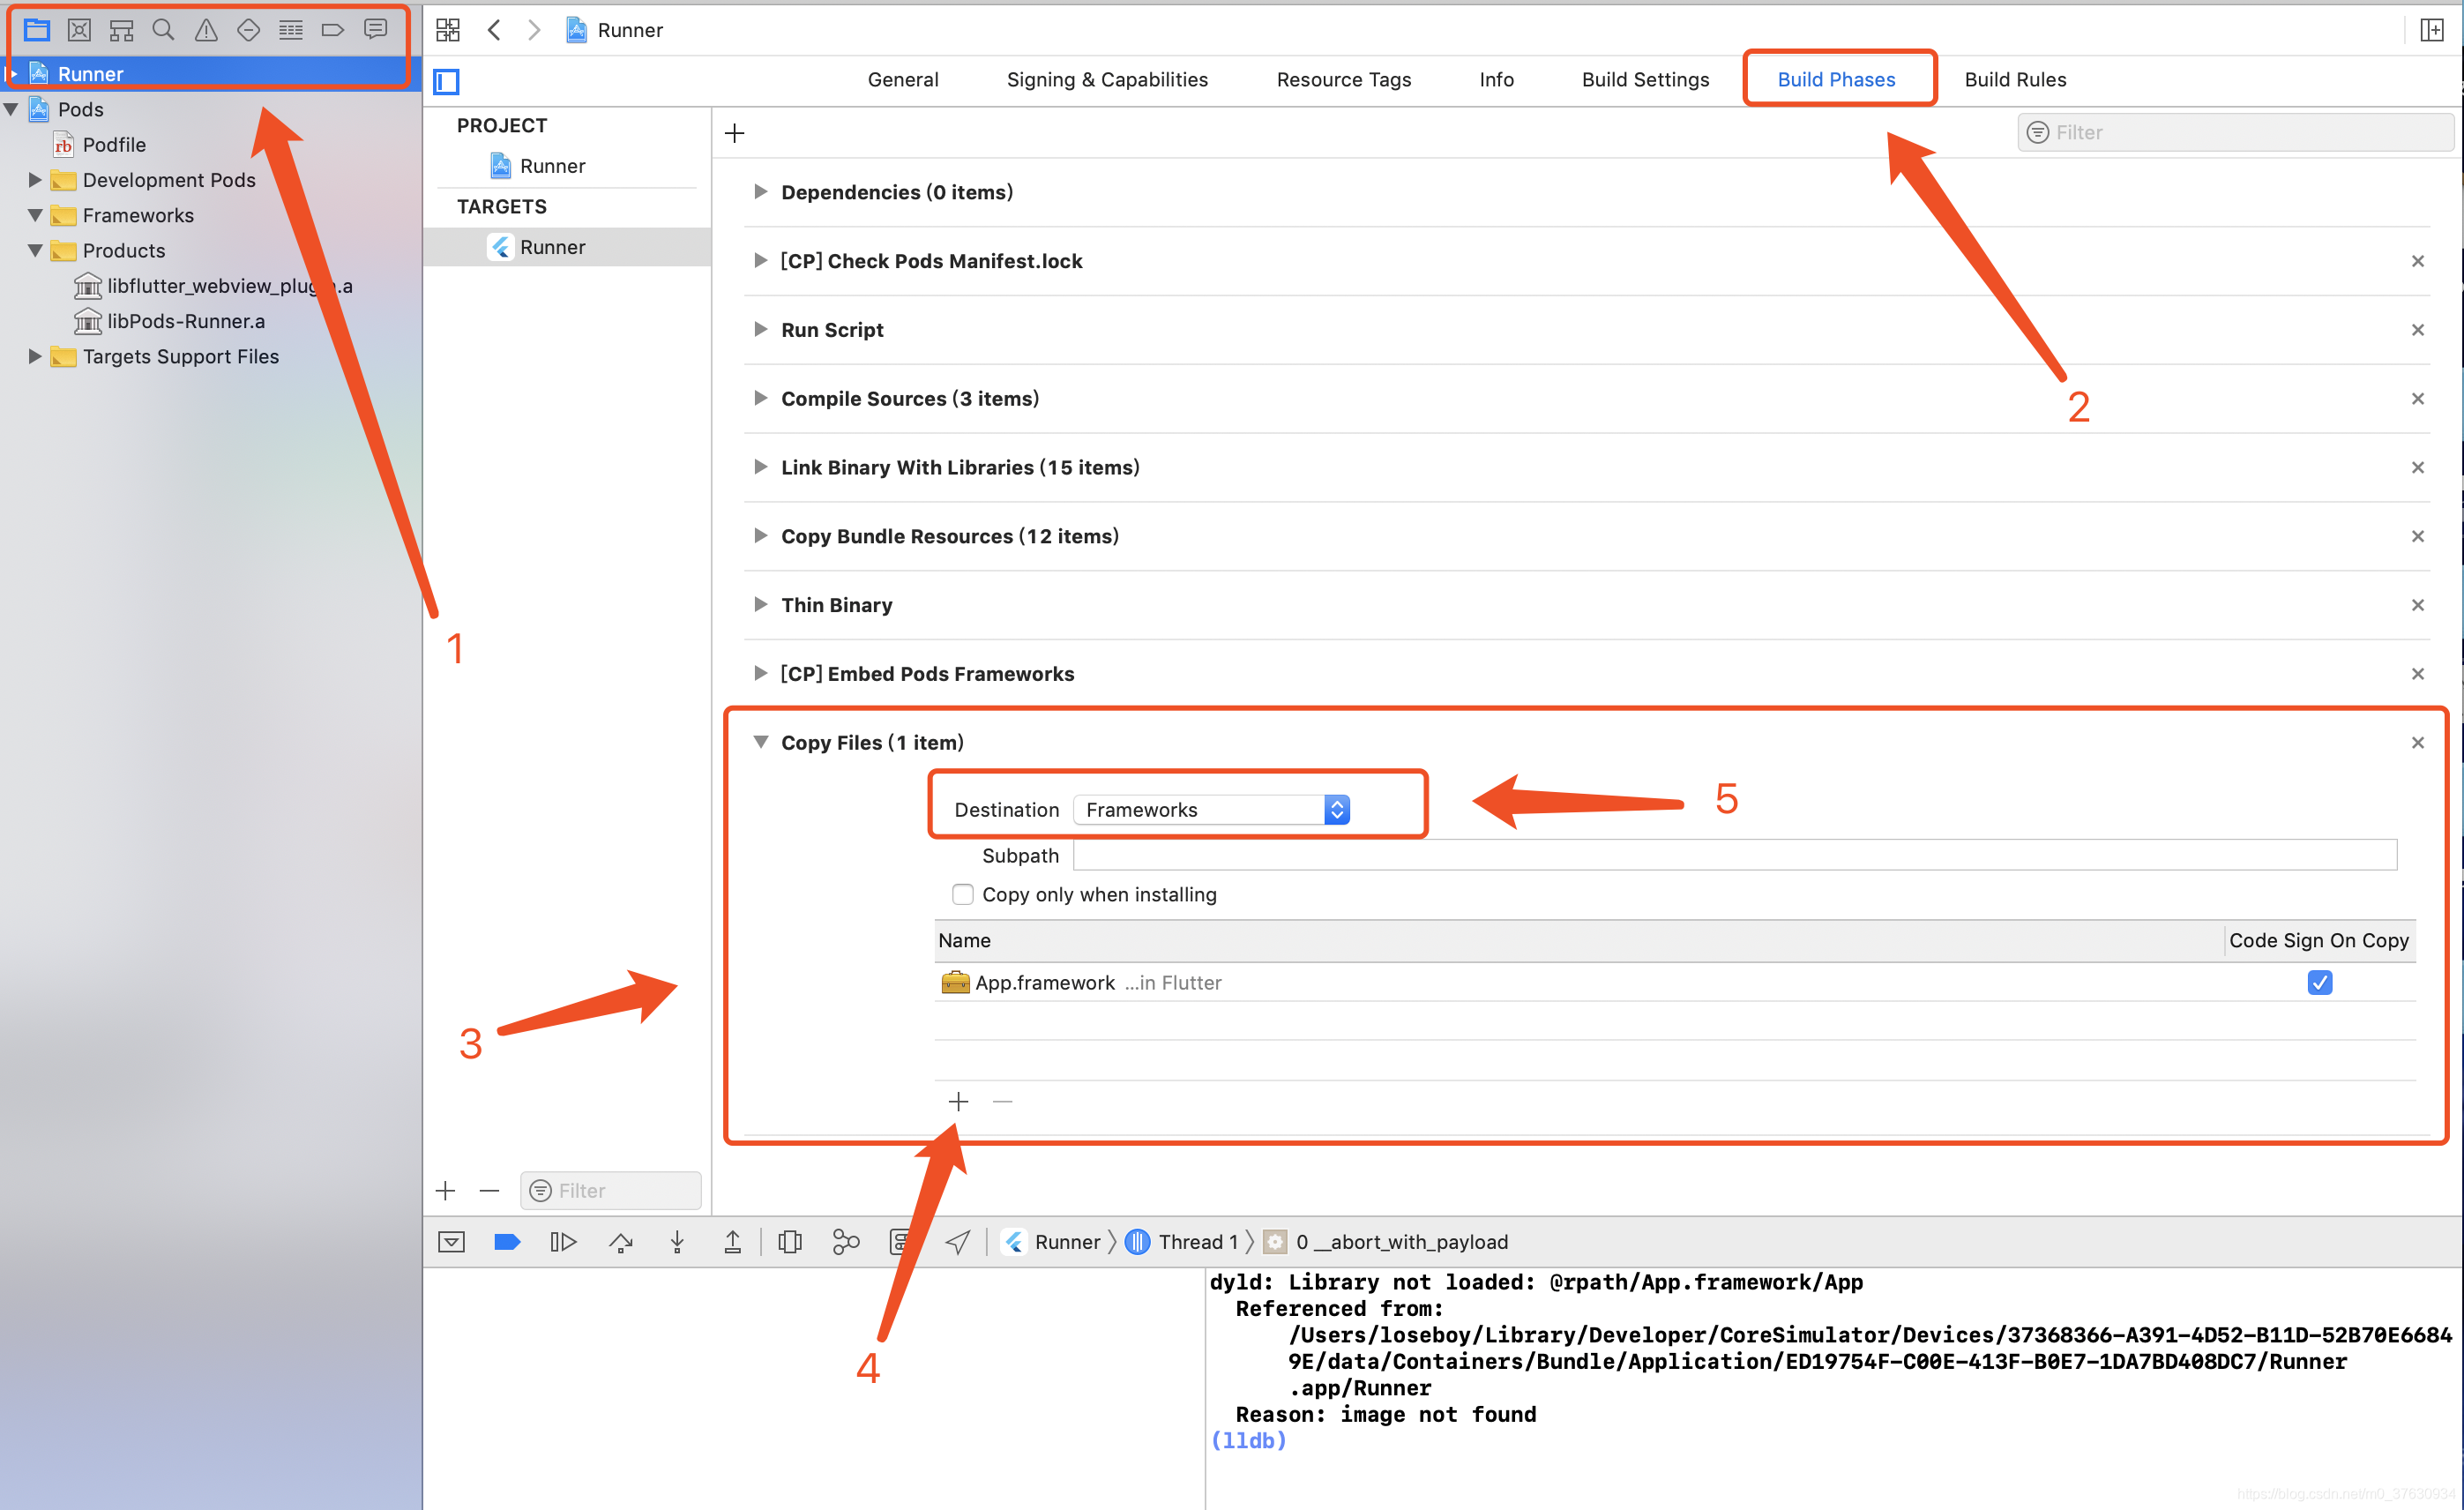Expand Link Binary With Libraries phase
This screenshot has height=1510, width=2464.
pos(761,467)
